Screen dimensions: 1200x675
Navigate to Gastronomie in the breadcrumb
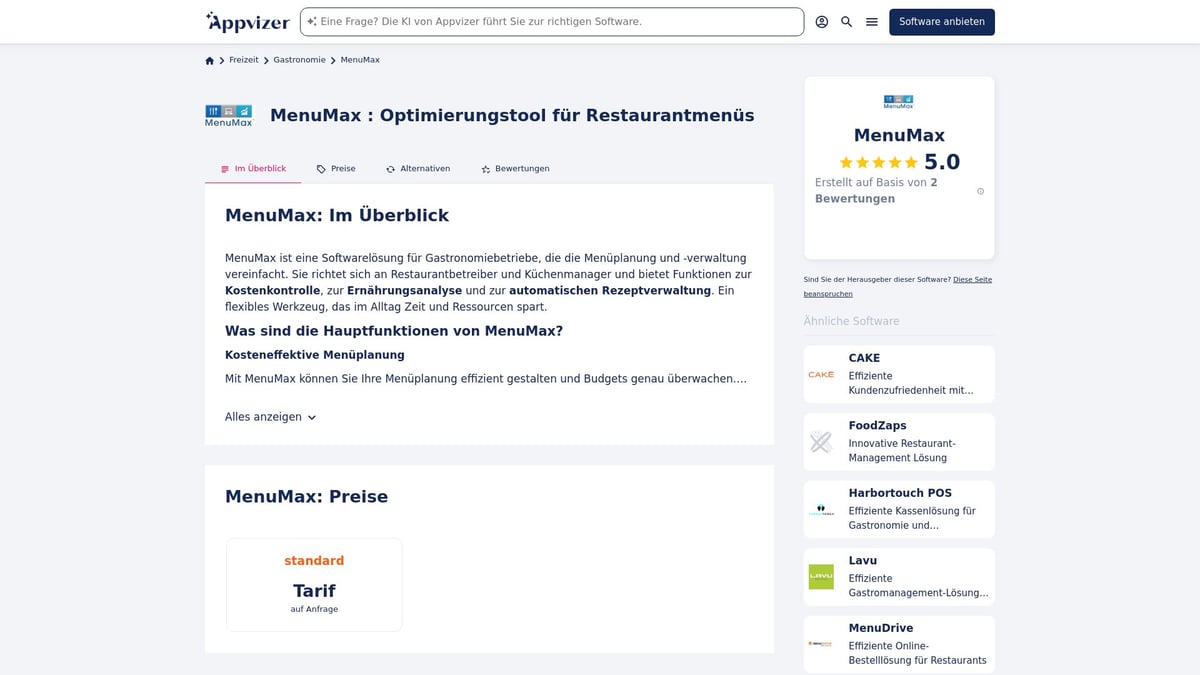point(299,60)
